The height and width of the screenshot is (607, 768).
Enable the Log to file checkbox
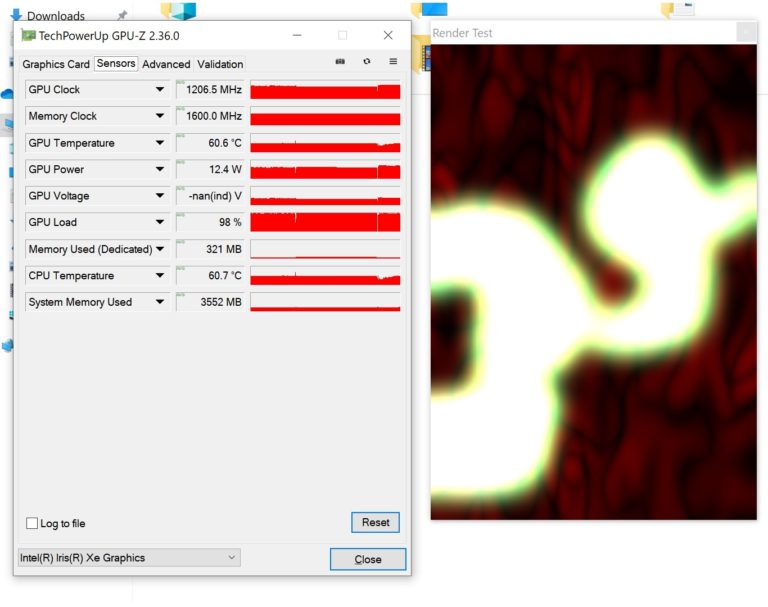tap(32, 523)
